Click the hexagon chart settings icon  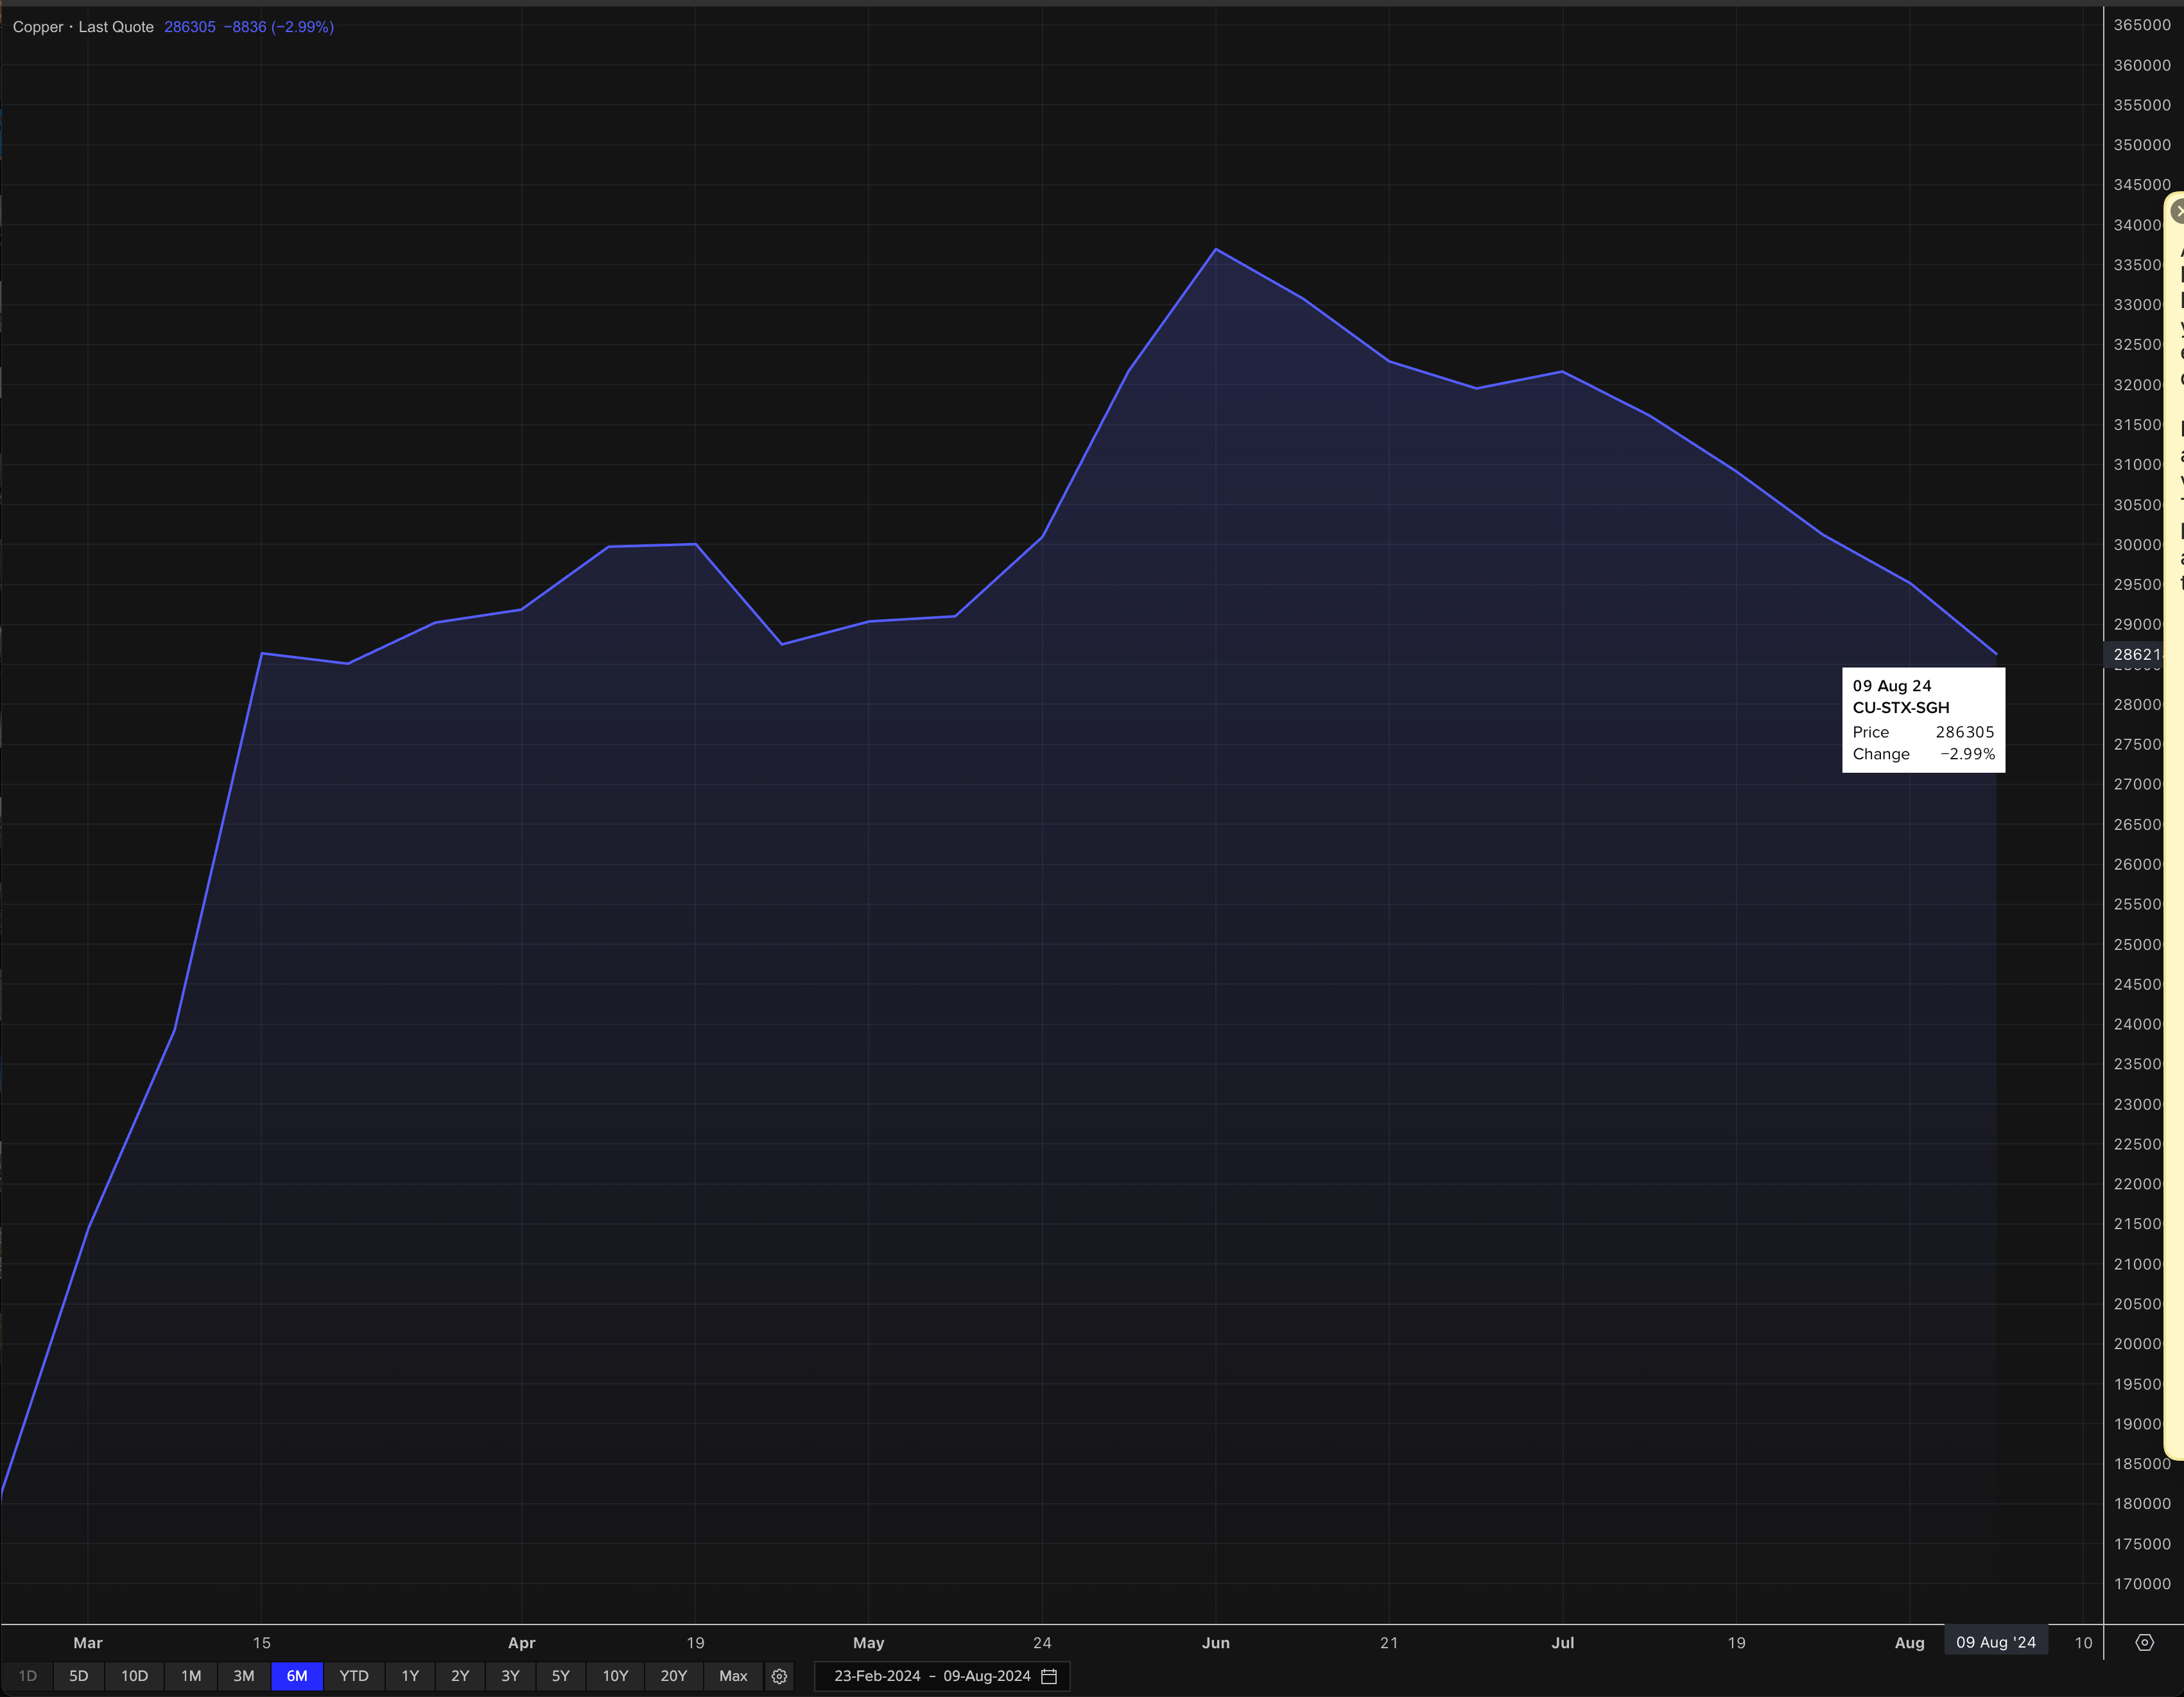pos(2144,1643)
